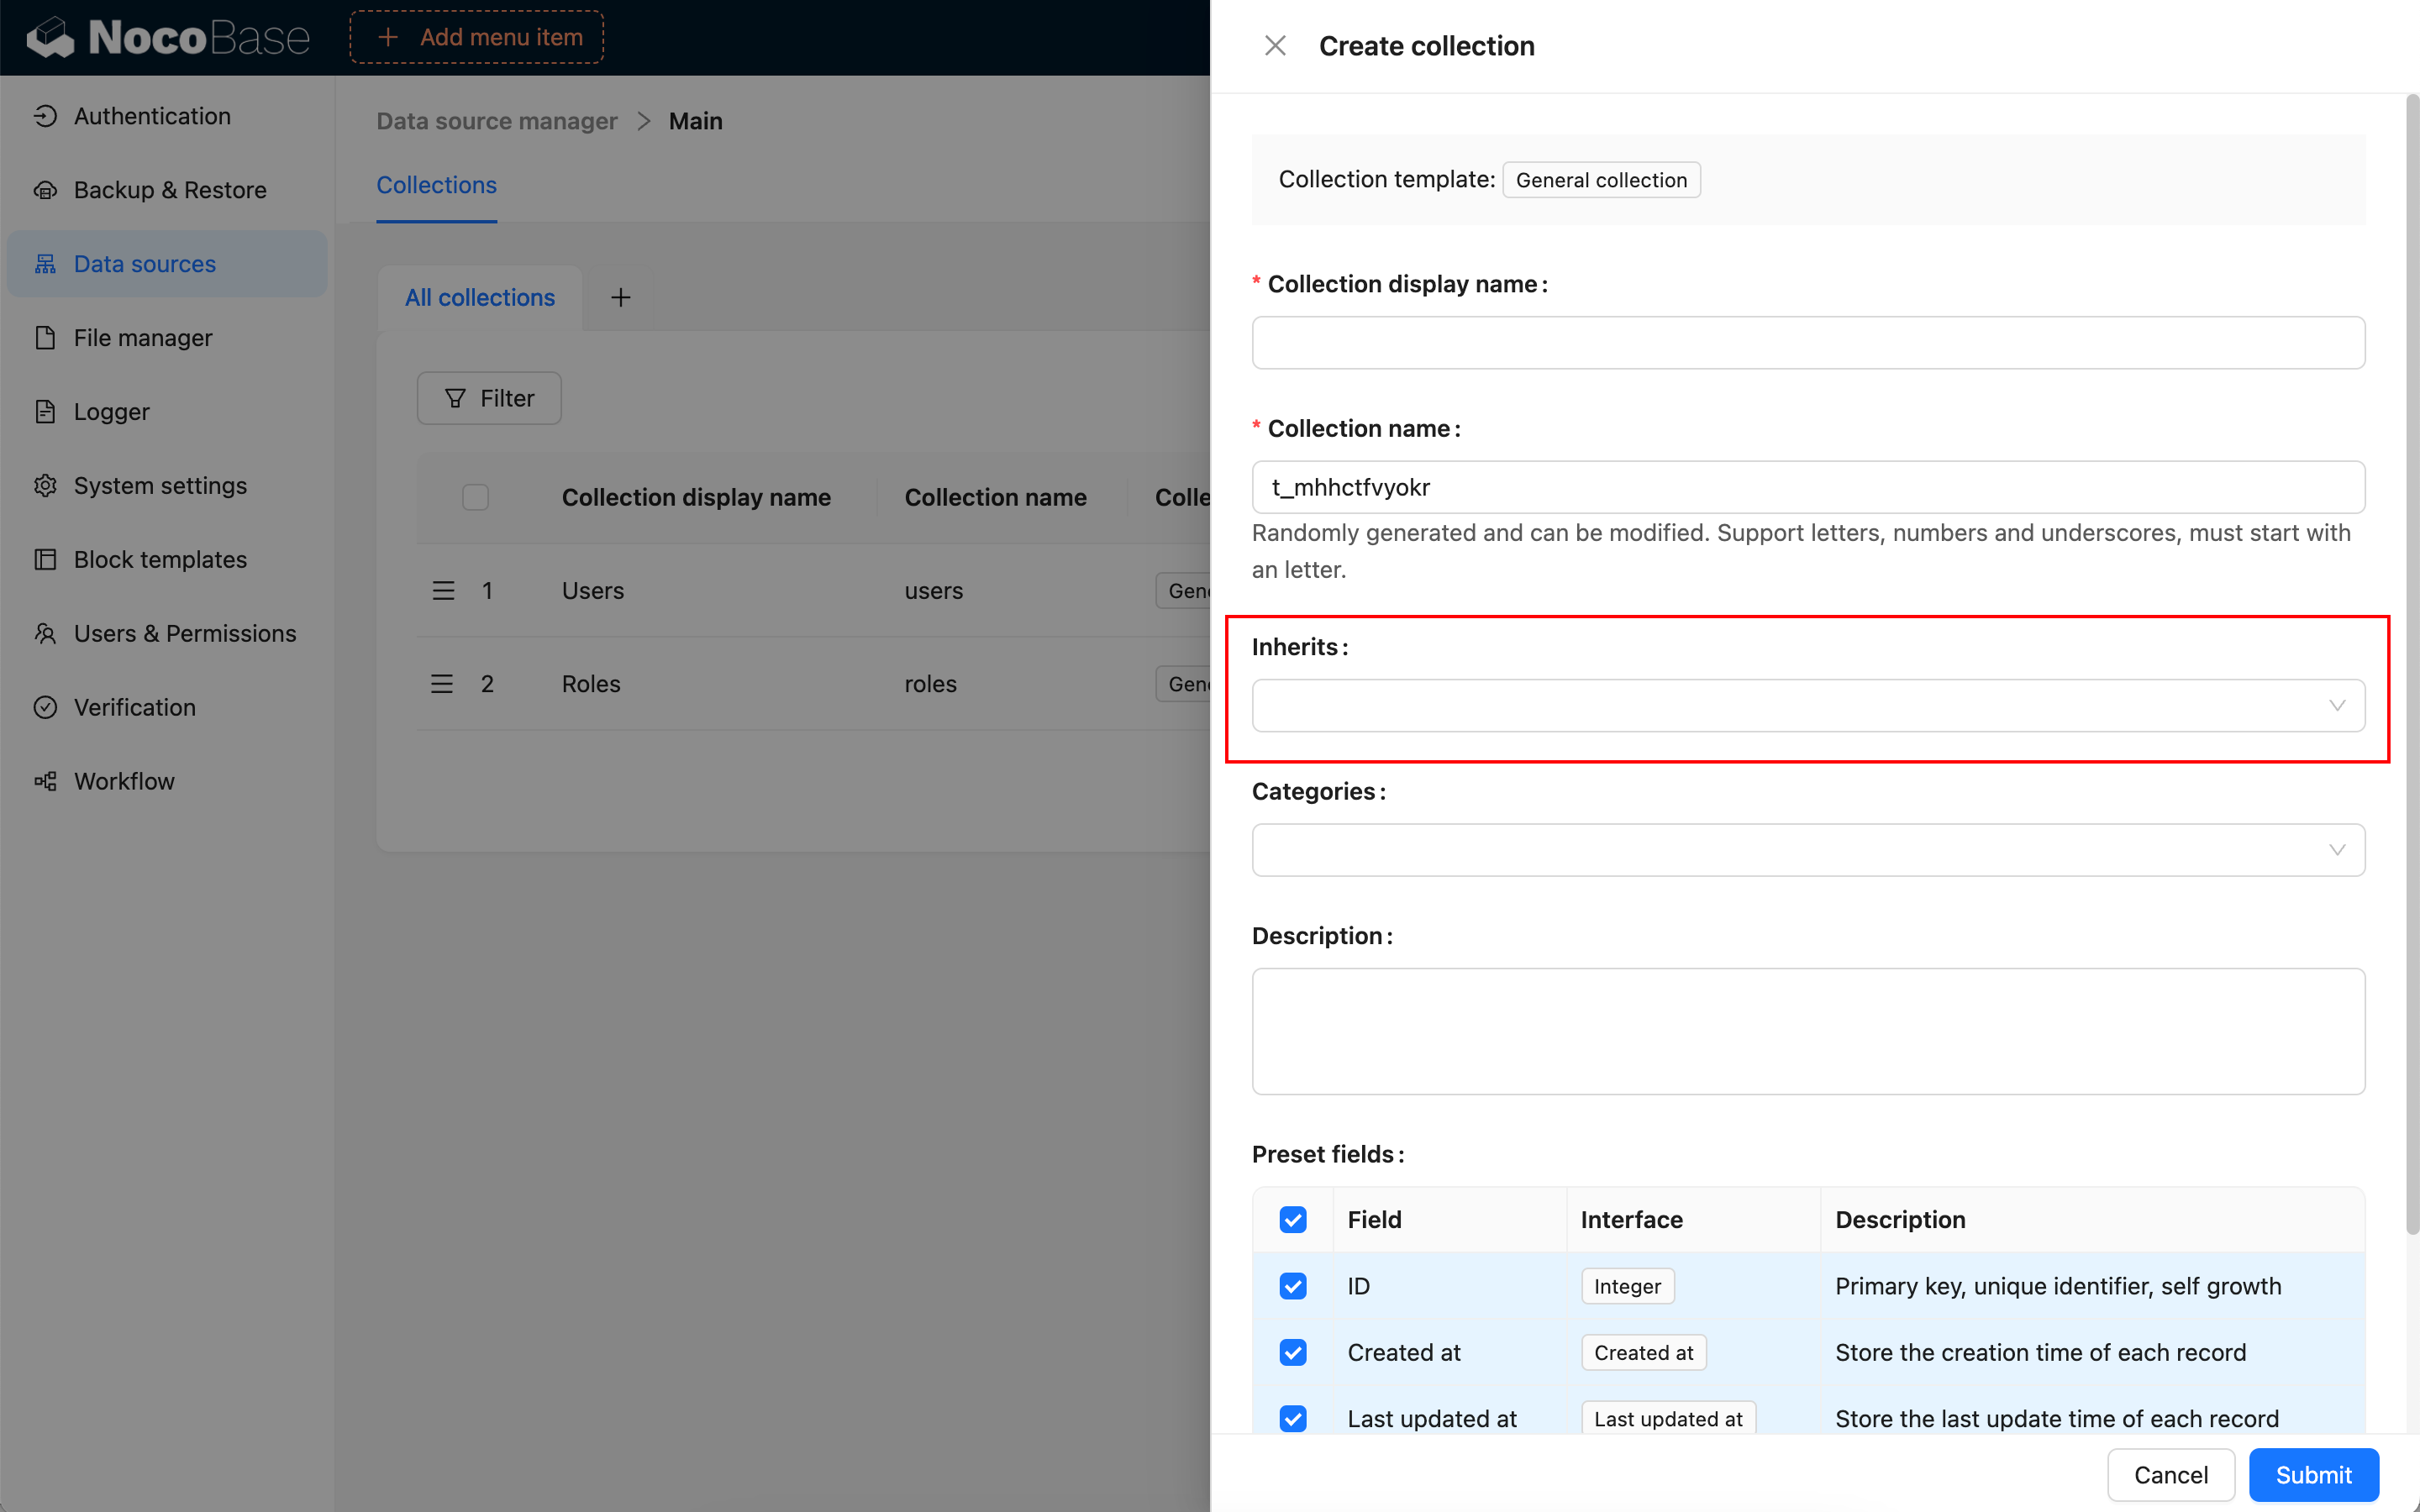Click the NocoBase logo icon
This screenshot has height=1512, width=2420.
[50, 38]
